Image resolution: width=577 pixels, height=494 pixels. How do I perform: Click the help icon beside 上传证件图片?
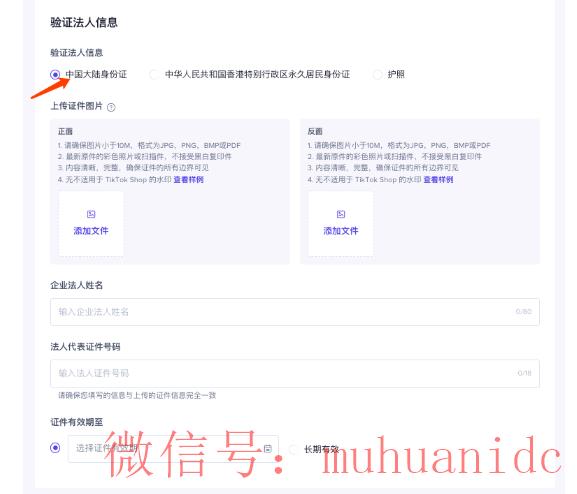click(x=111, y=107)
